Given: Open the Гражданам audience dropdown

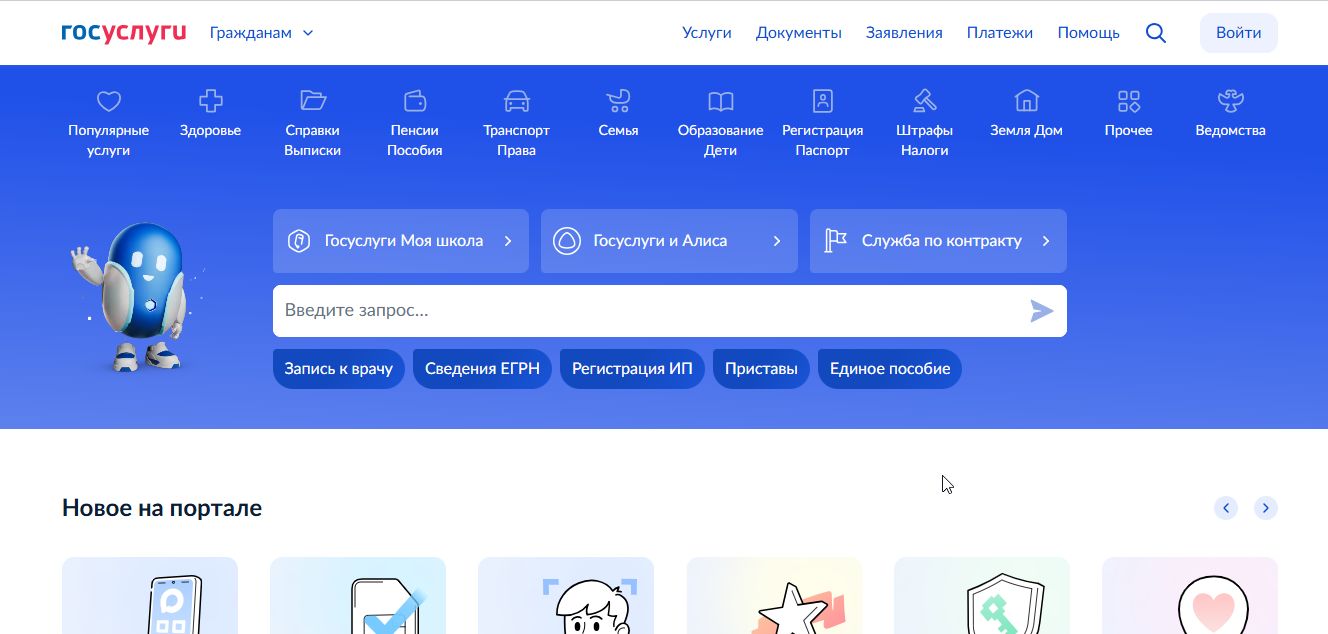Looking at the screenshot, I should click(261, 32).
